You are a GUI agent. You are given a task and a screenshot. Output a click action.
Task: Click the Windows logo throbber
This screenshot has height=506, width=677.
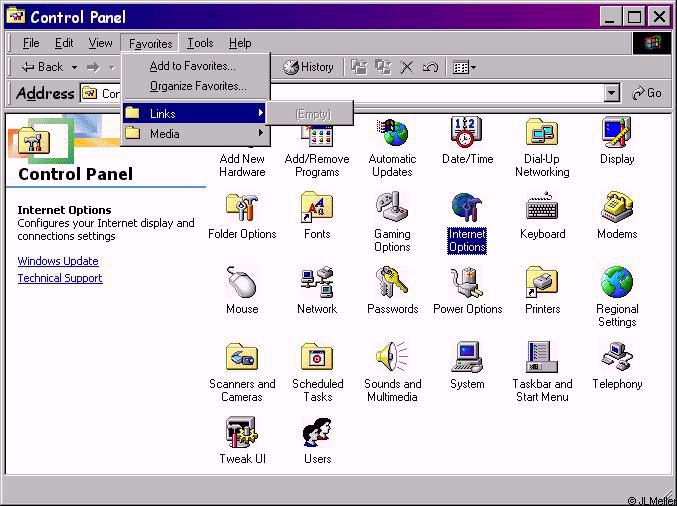tap(652, 43)
